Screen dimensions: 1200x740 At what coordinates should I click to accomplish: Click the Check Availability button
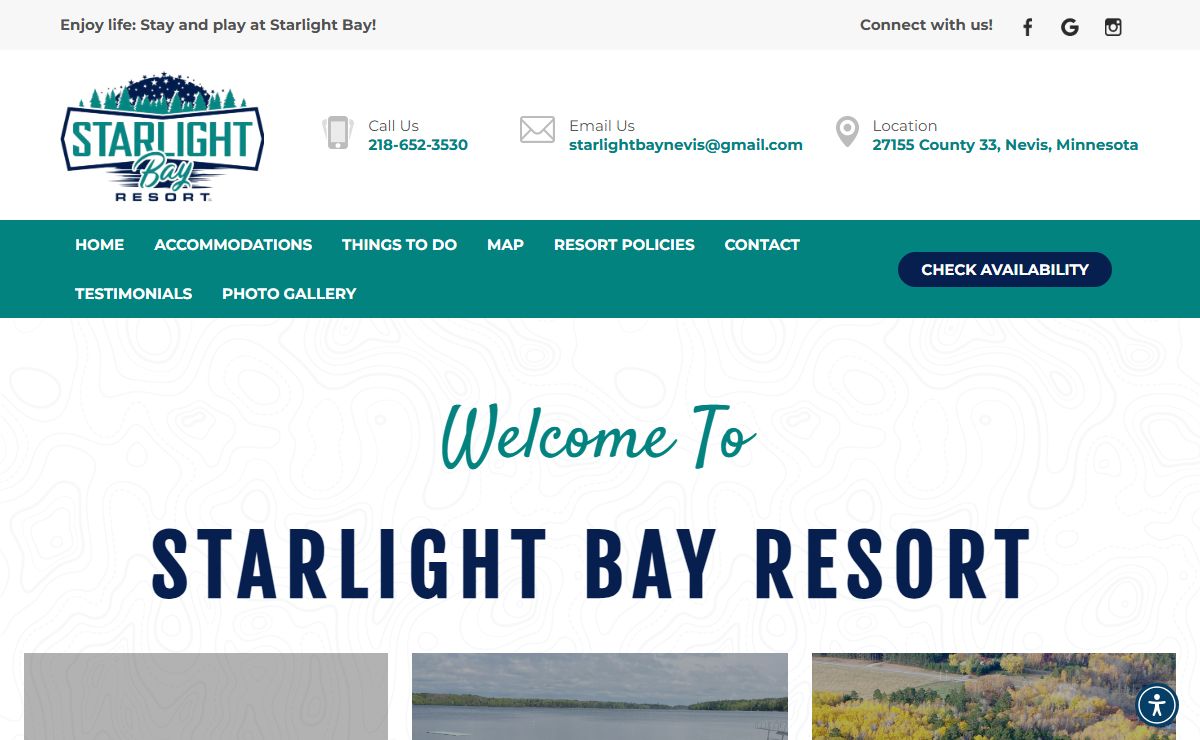1005,269
